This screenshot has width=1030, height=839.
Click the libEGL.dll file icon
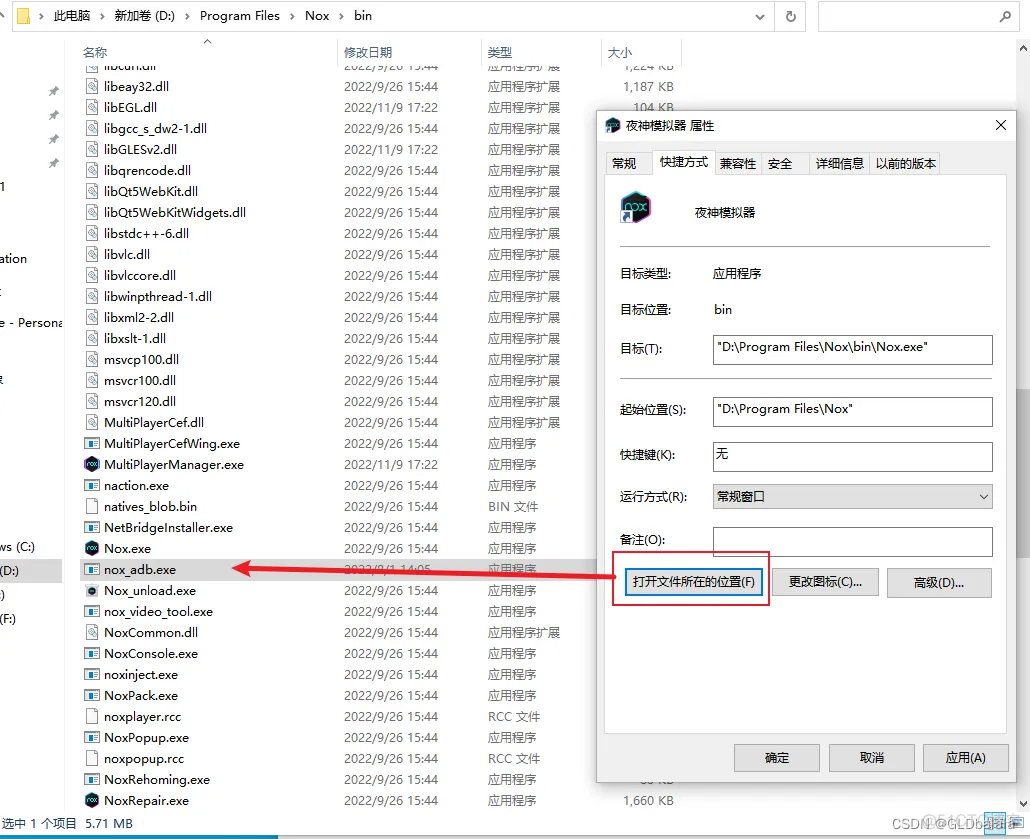(92, 107)
